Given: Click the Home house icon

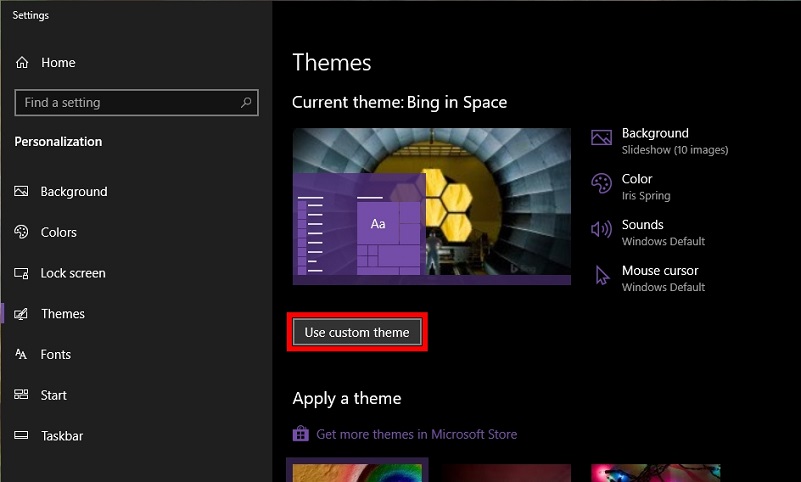Looking at the screenshot, I should 22,62.
